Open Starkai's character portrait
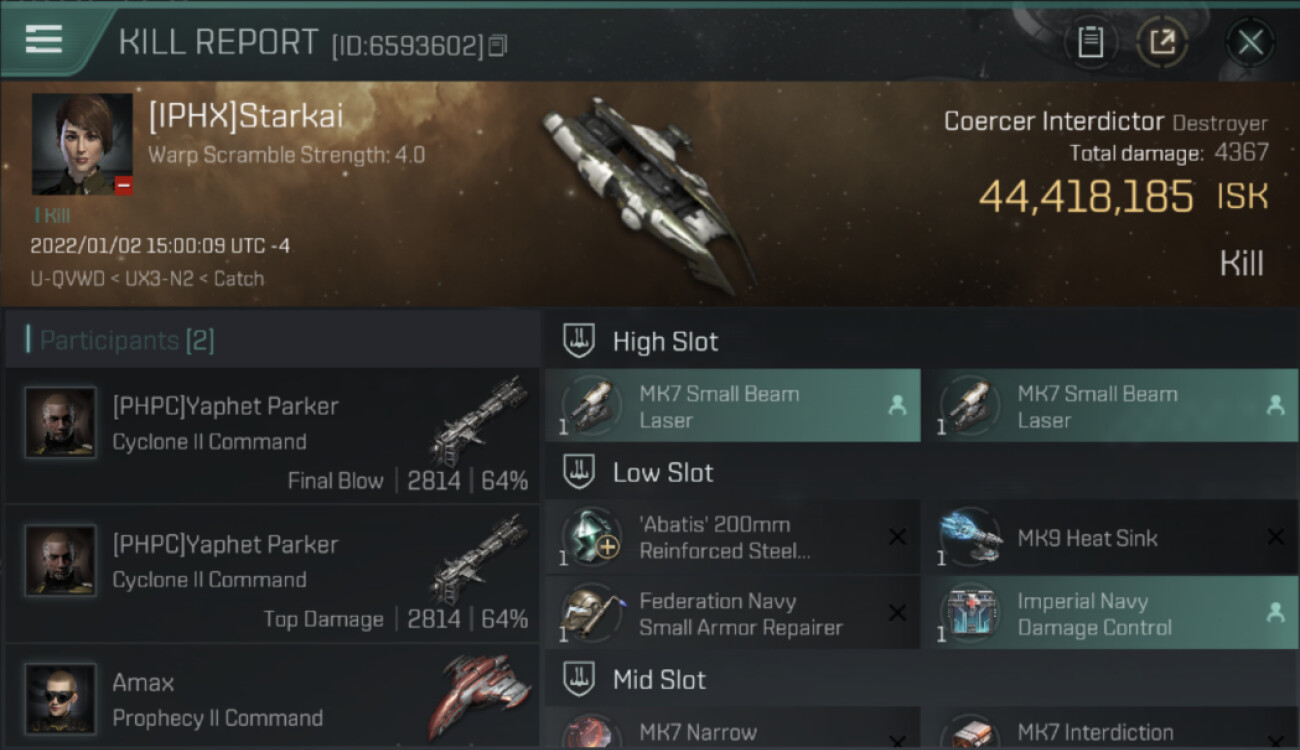This screenshot has height=750, width=1300. pos(82,144)
